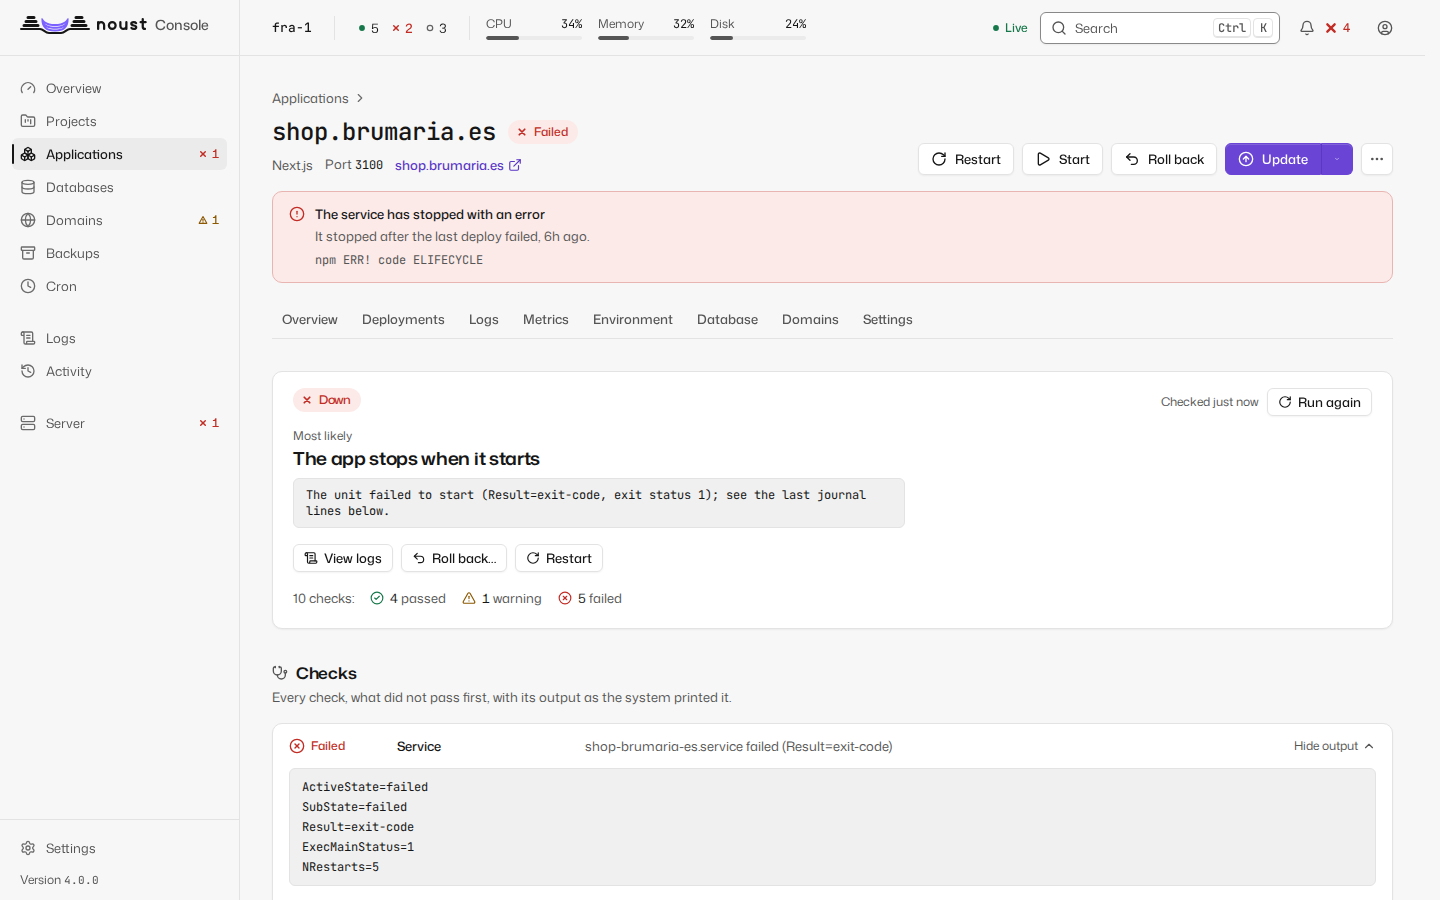Switch to the Metrics tab
The width and height of the screenshot is (1440, 900).
546,319
